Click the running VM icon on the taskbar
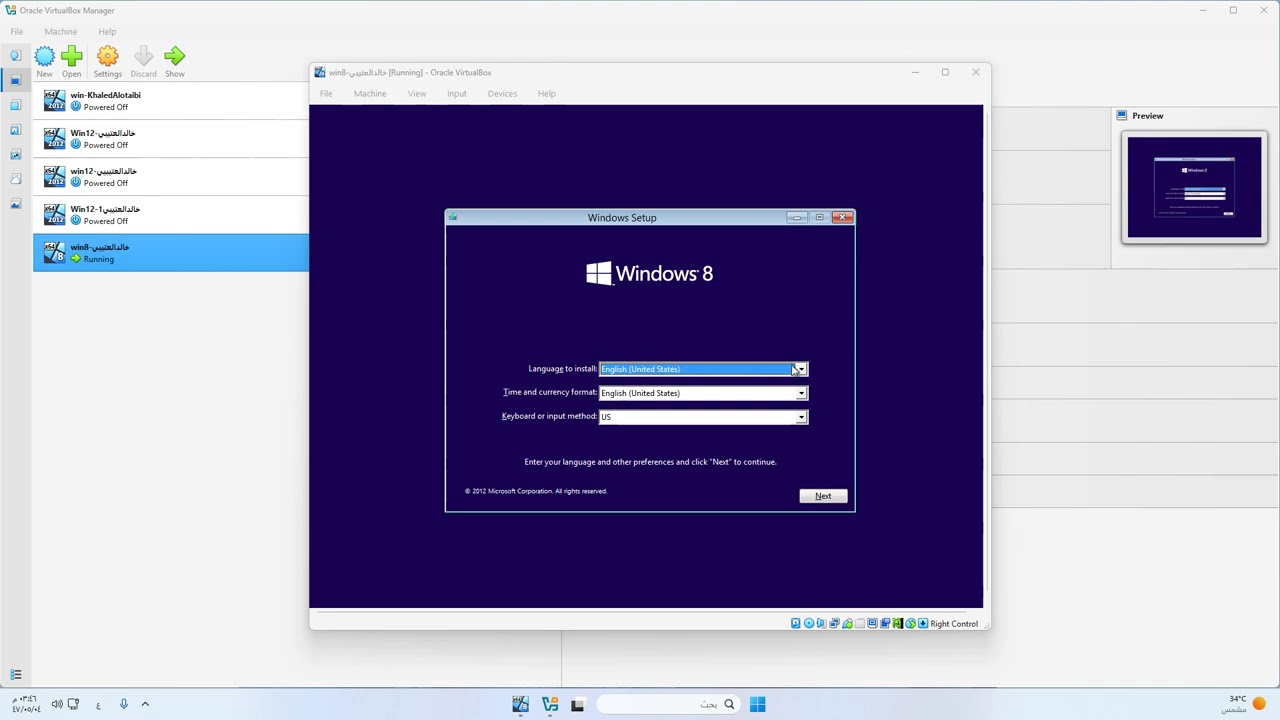 tap(520, 704)
